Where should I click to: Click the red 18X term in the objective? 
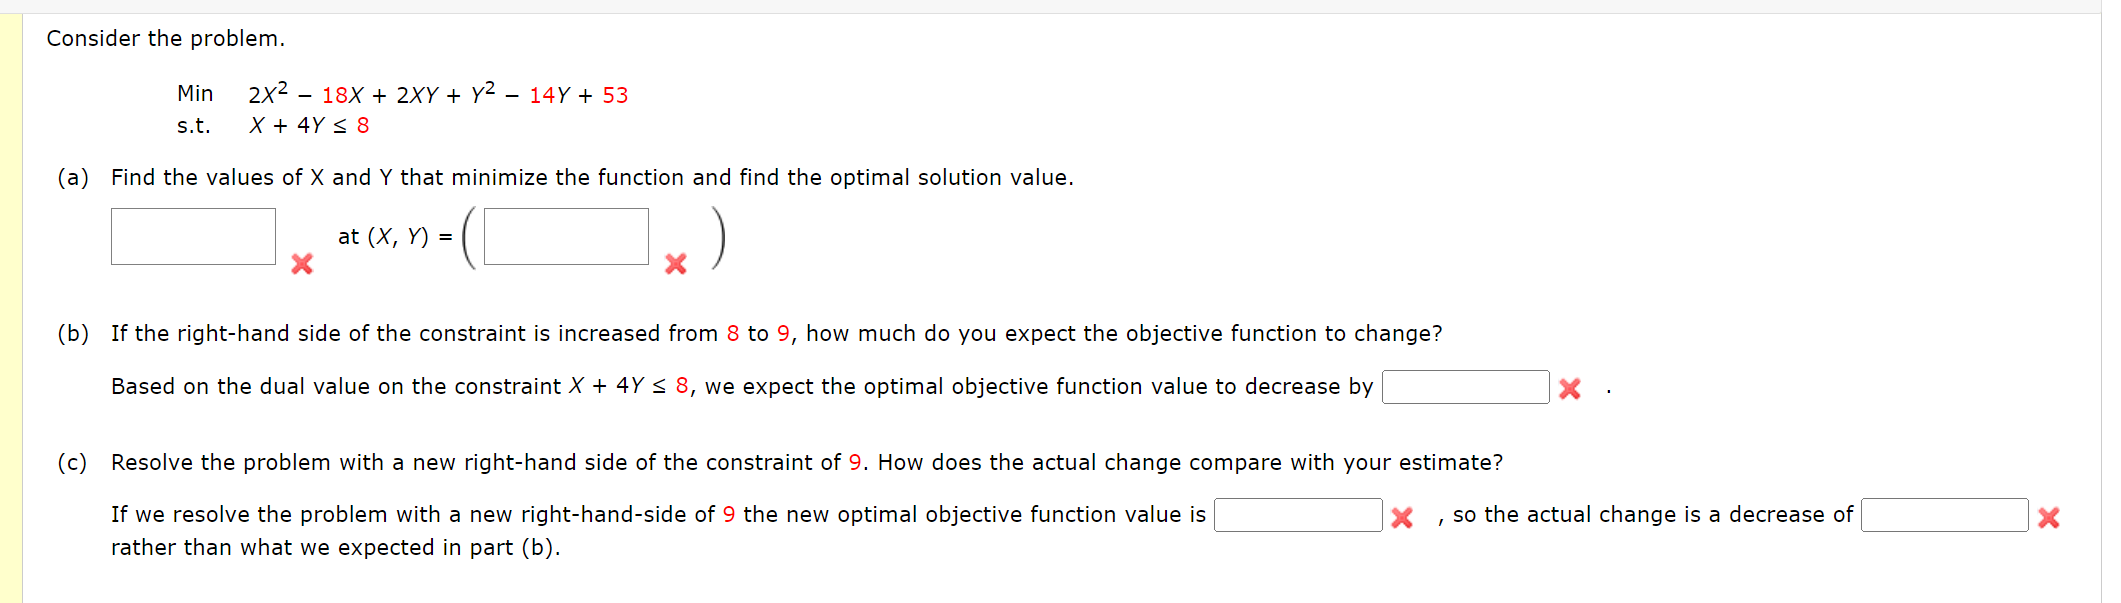tap(342, 96)
